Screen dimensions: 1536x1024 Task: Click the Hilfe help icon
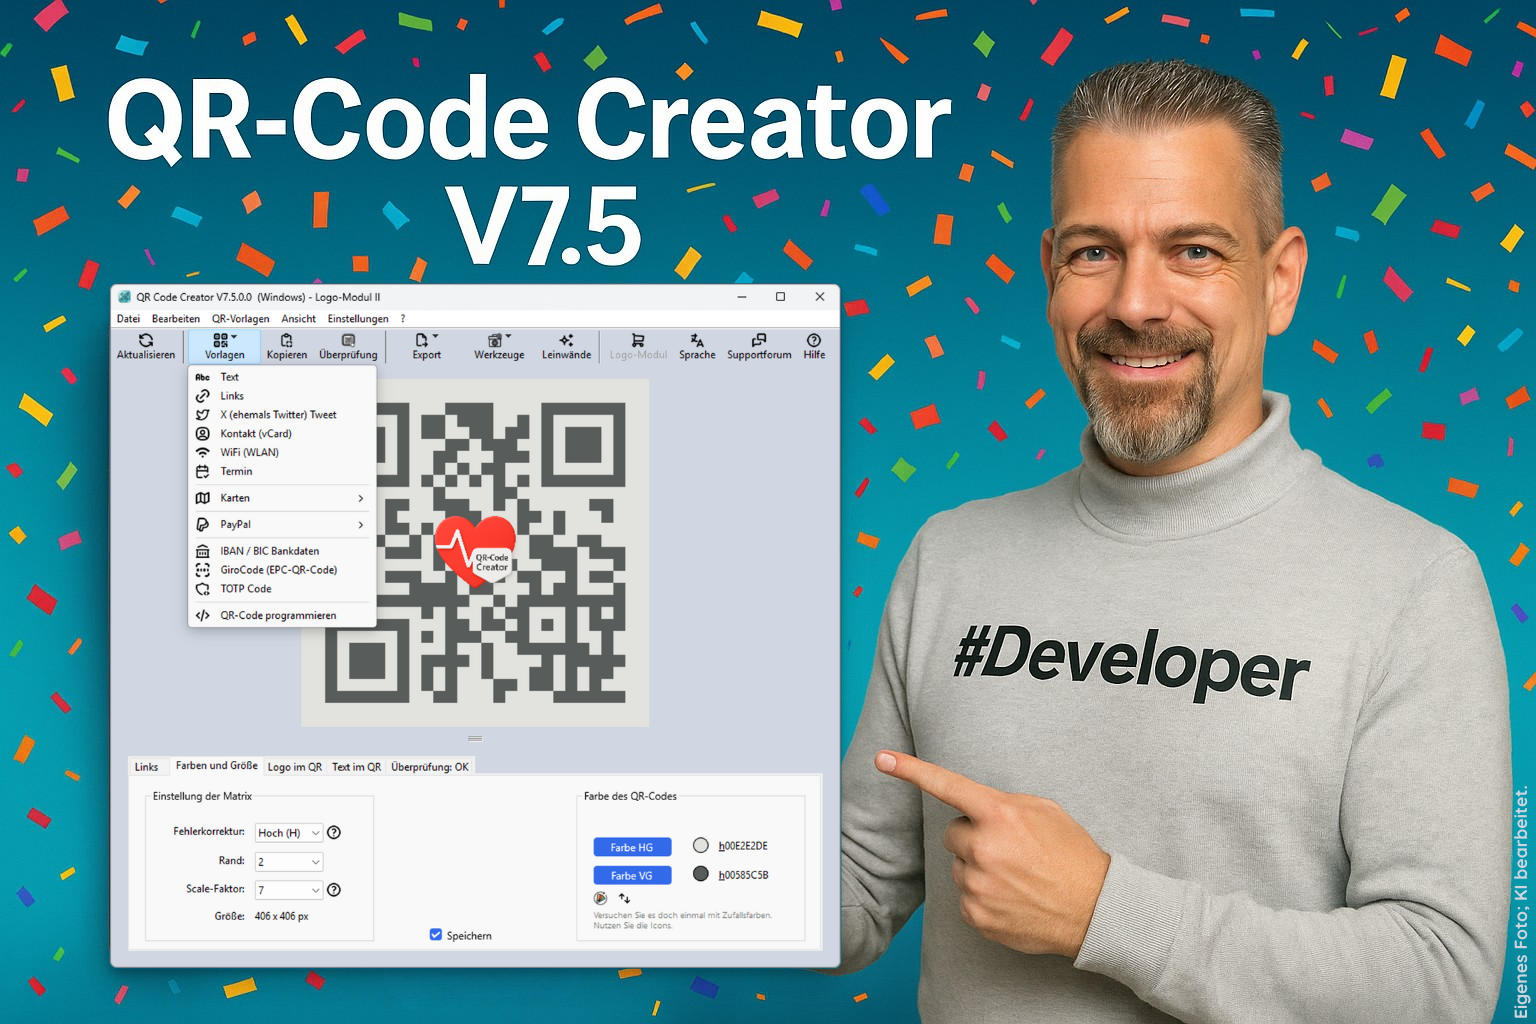(x=813, y=341)
